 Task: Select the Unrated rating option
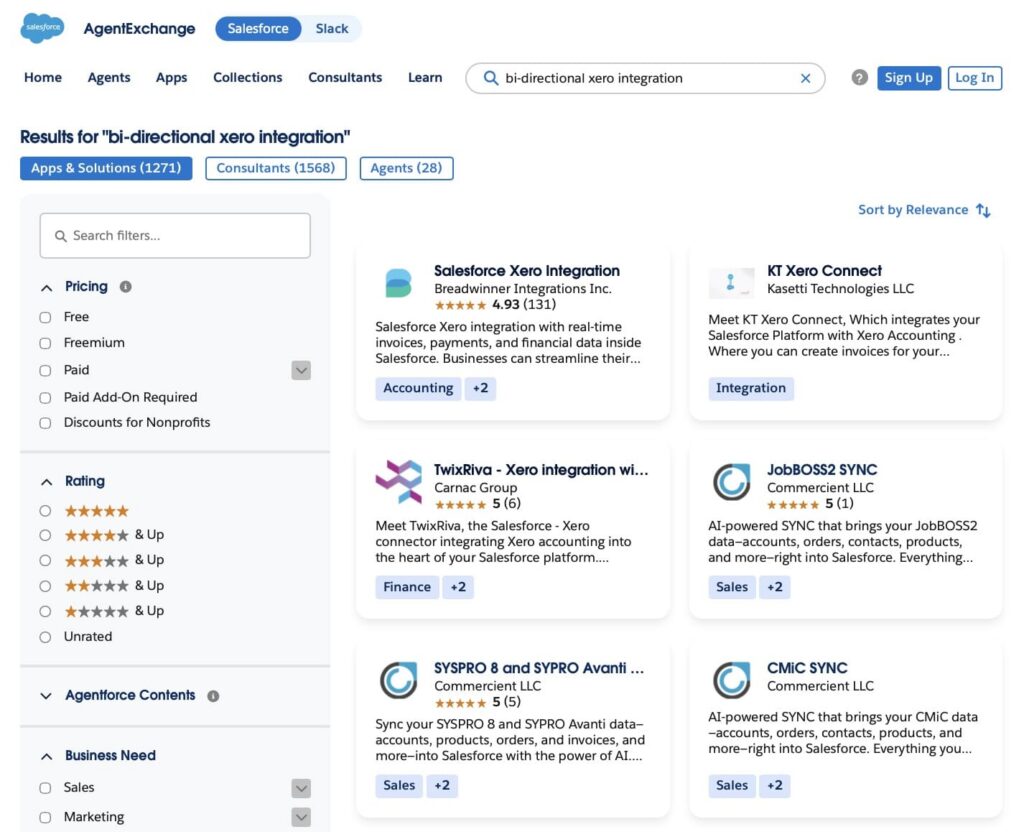45,637
